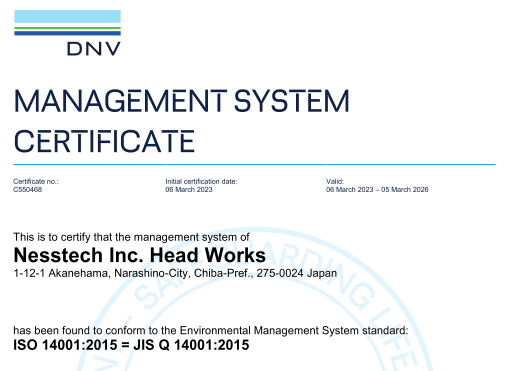Click the ISO 14001:2015 standard text
This screenshot has height=371, width=529.
click(65, 345)
